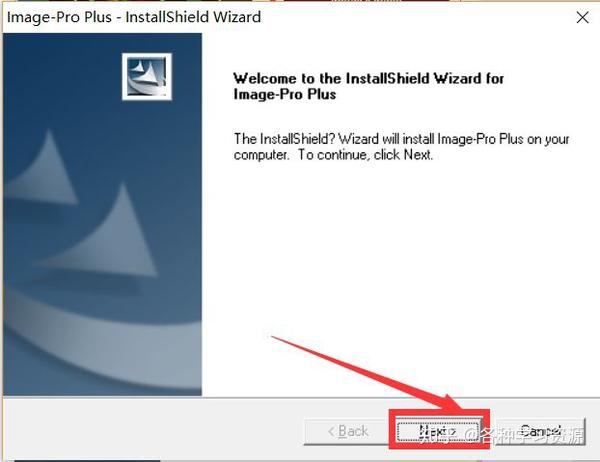Close the InstallShield Wizard window
Screen dimensions: 600x462
coord(582,17)
